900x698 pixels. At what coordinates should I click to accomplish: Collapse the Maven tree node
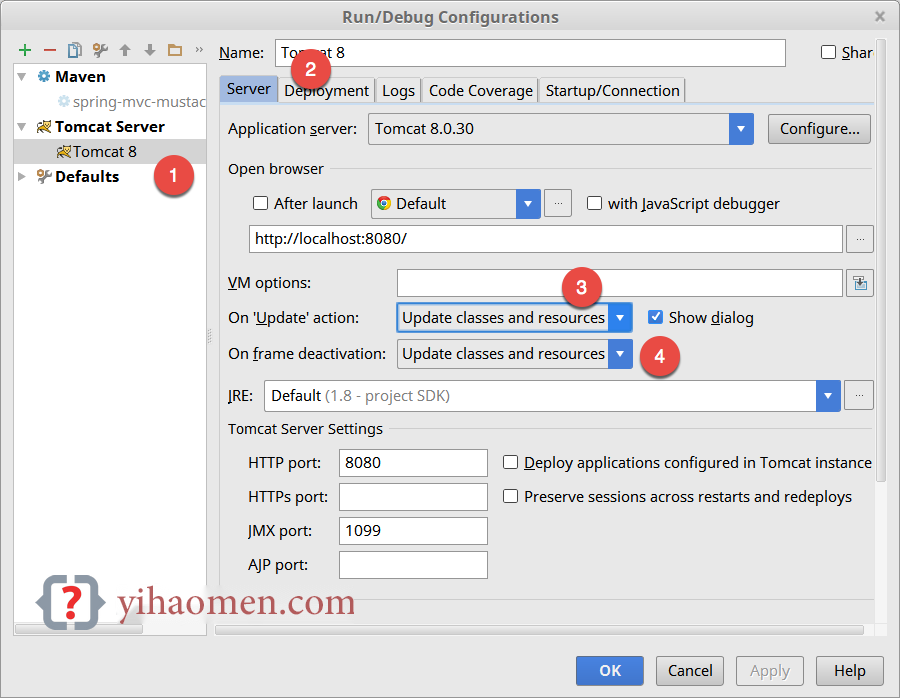(x=22, y=77)
